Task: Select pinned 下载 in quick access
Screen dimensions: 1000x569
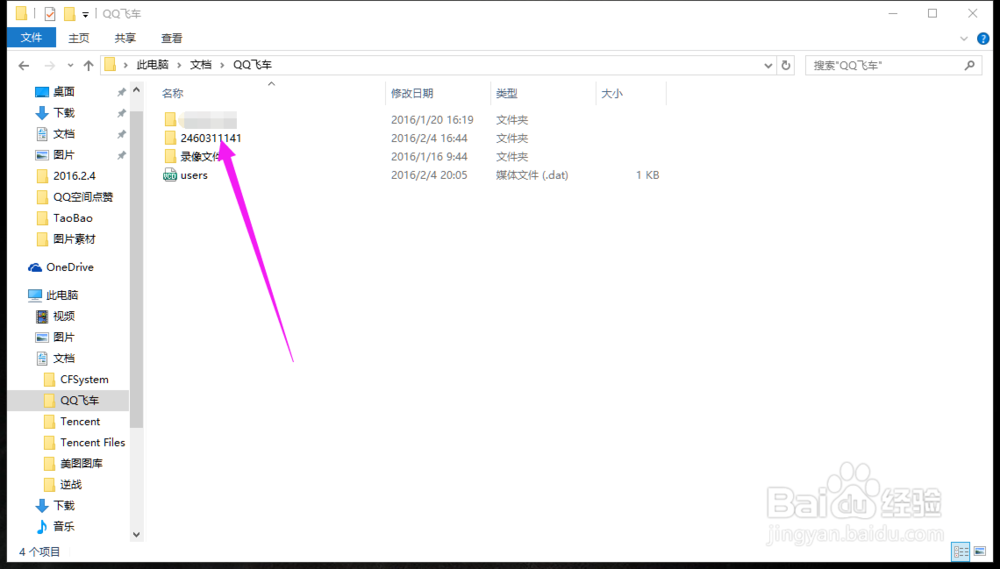Action: [64, 113]
